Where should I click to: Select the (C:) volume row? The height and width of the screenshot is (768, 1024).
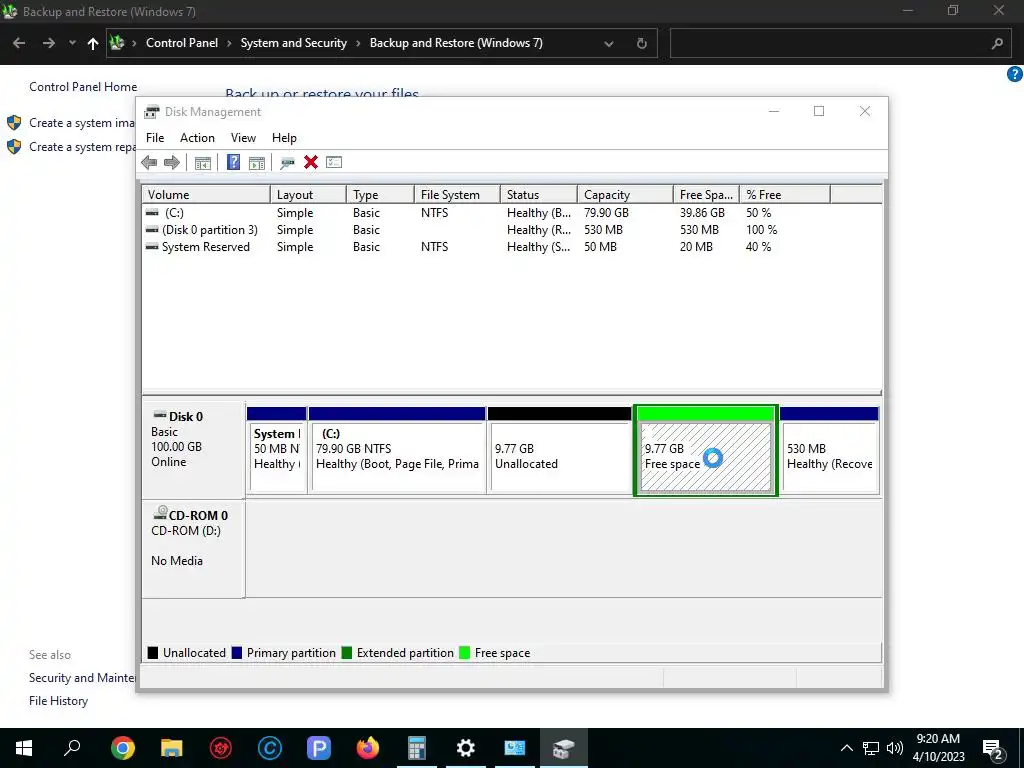(x=511, y=213)
